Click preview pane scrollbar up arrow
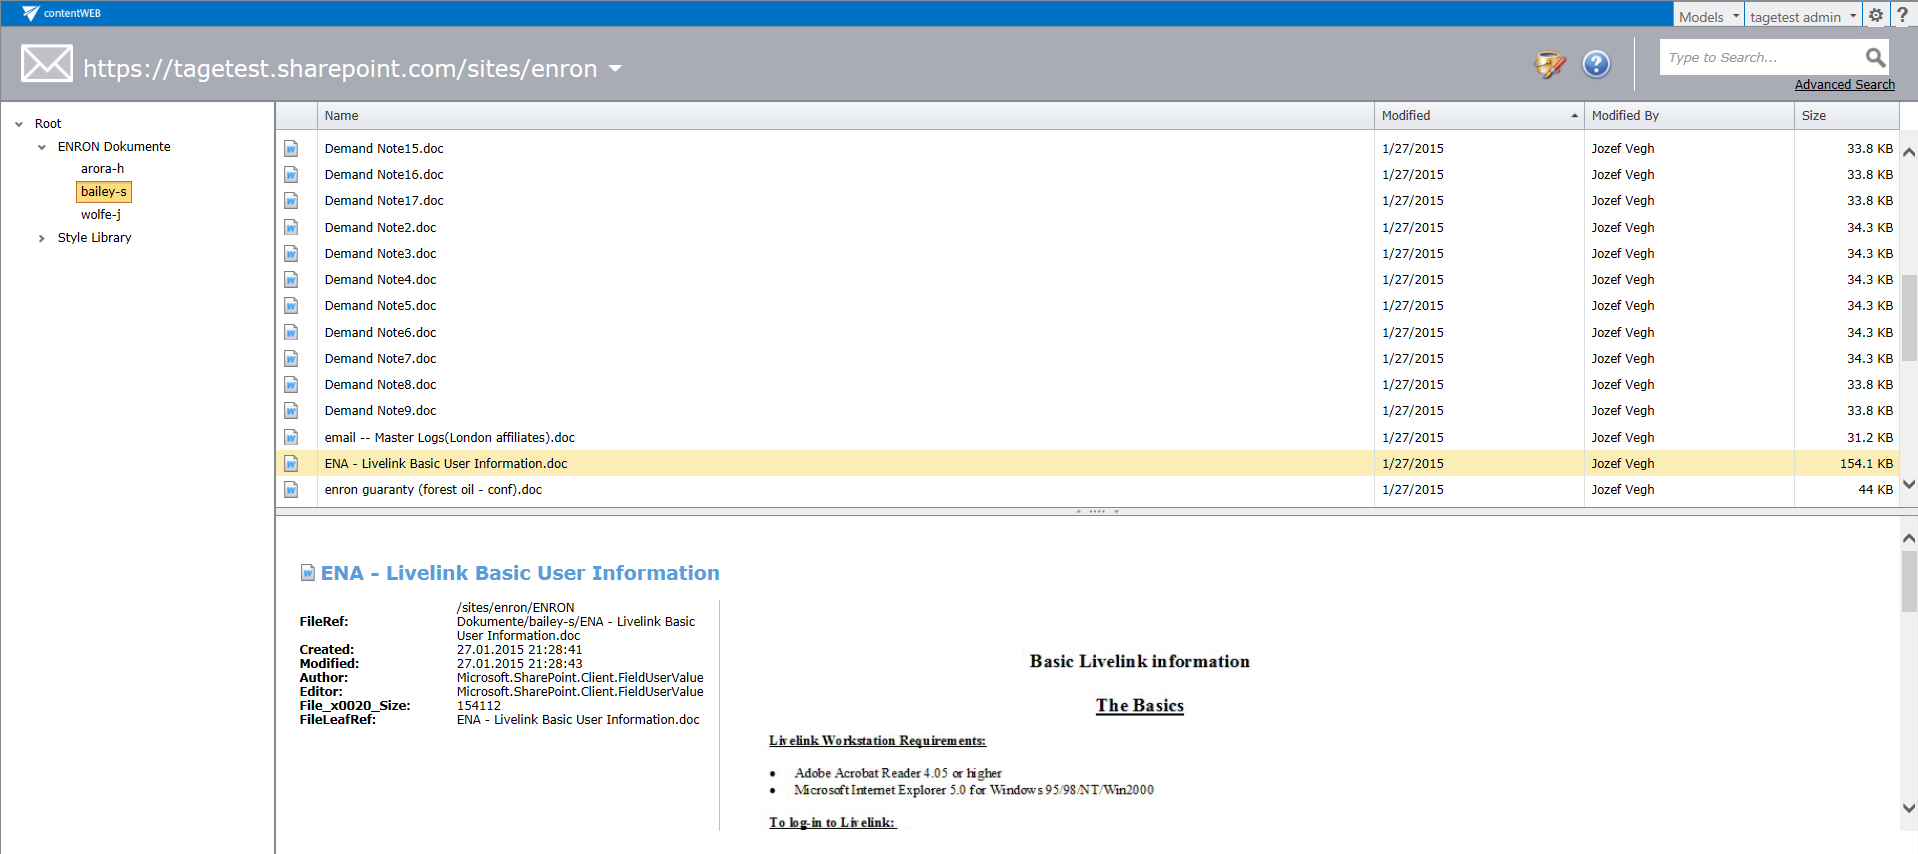The width and height of the screenshot is (1918, 854). [1908, 538]
